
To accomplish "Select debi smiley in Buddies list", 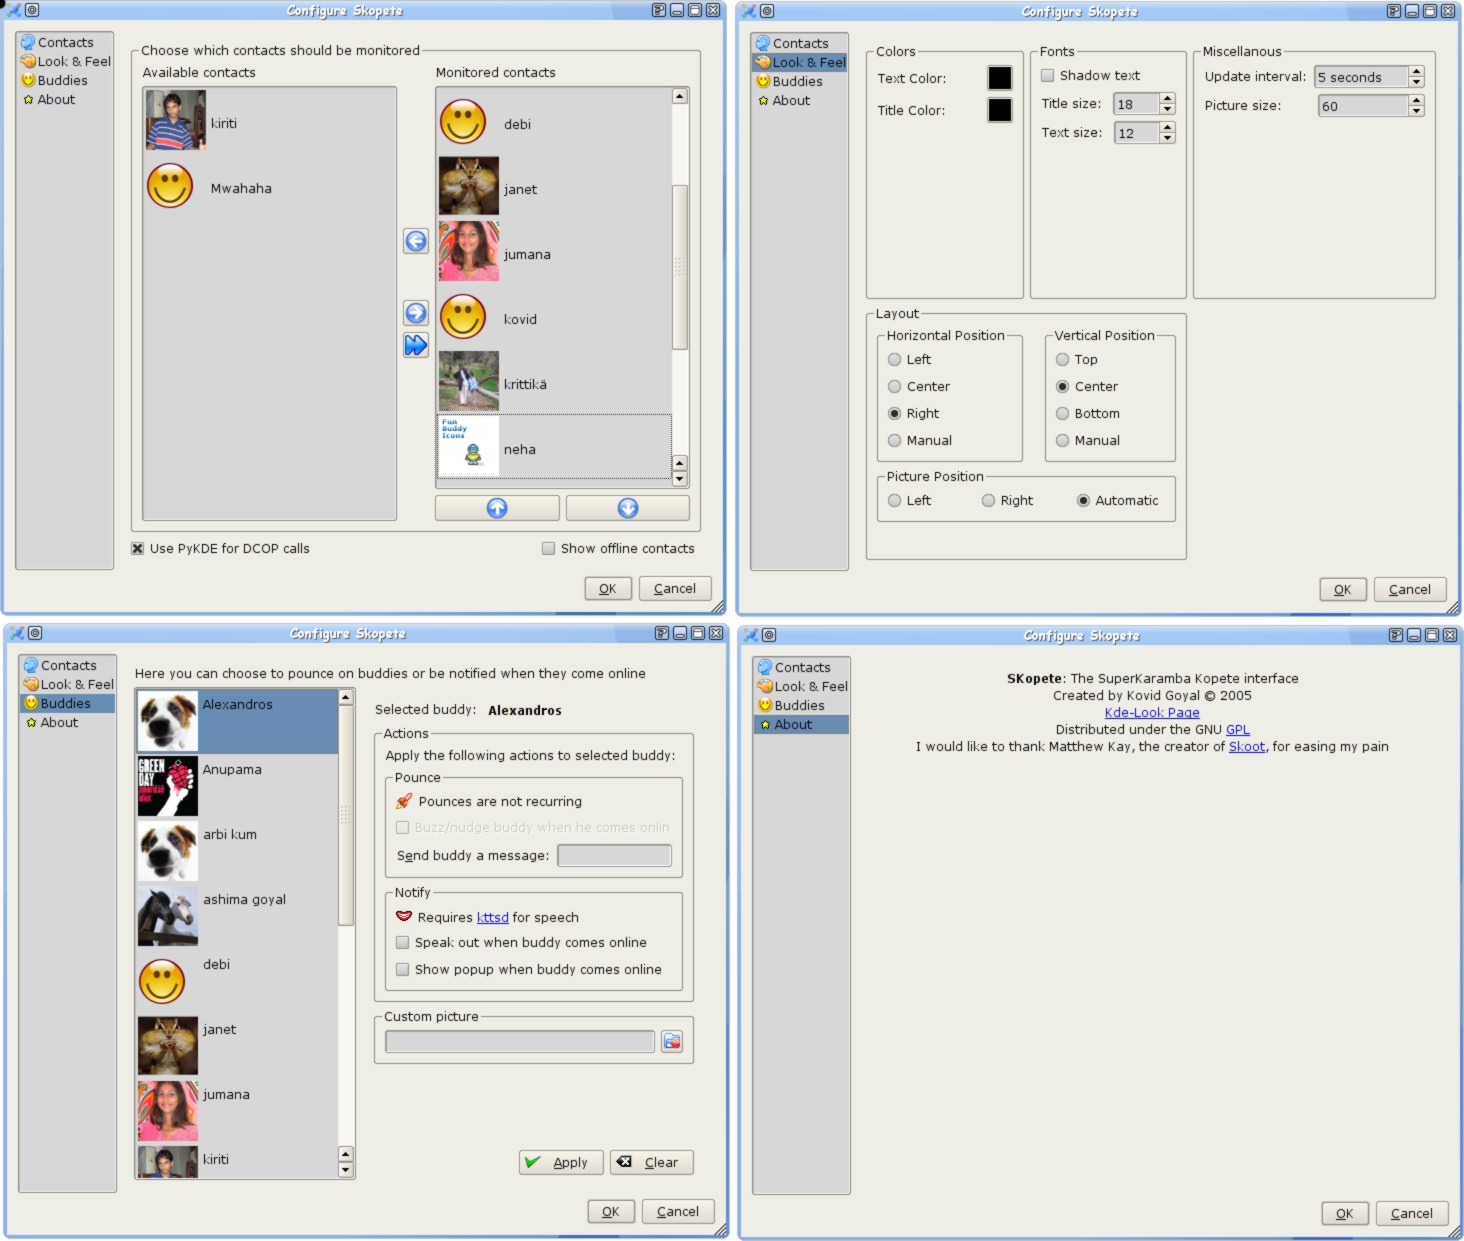I will click(x=162, y=982).
